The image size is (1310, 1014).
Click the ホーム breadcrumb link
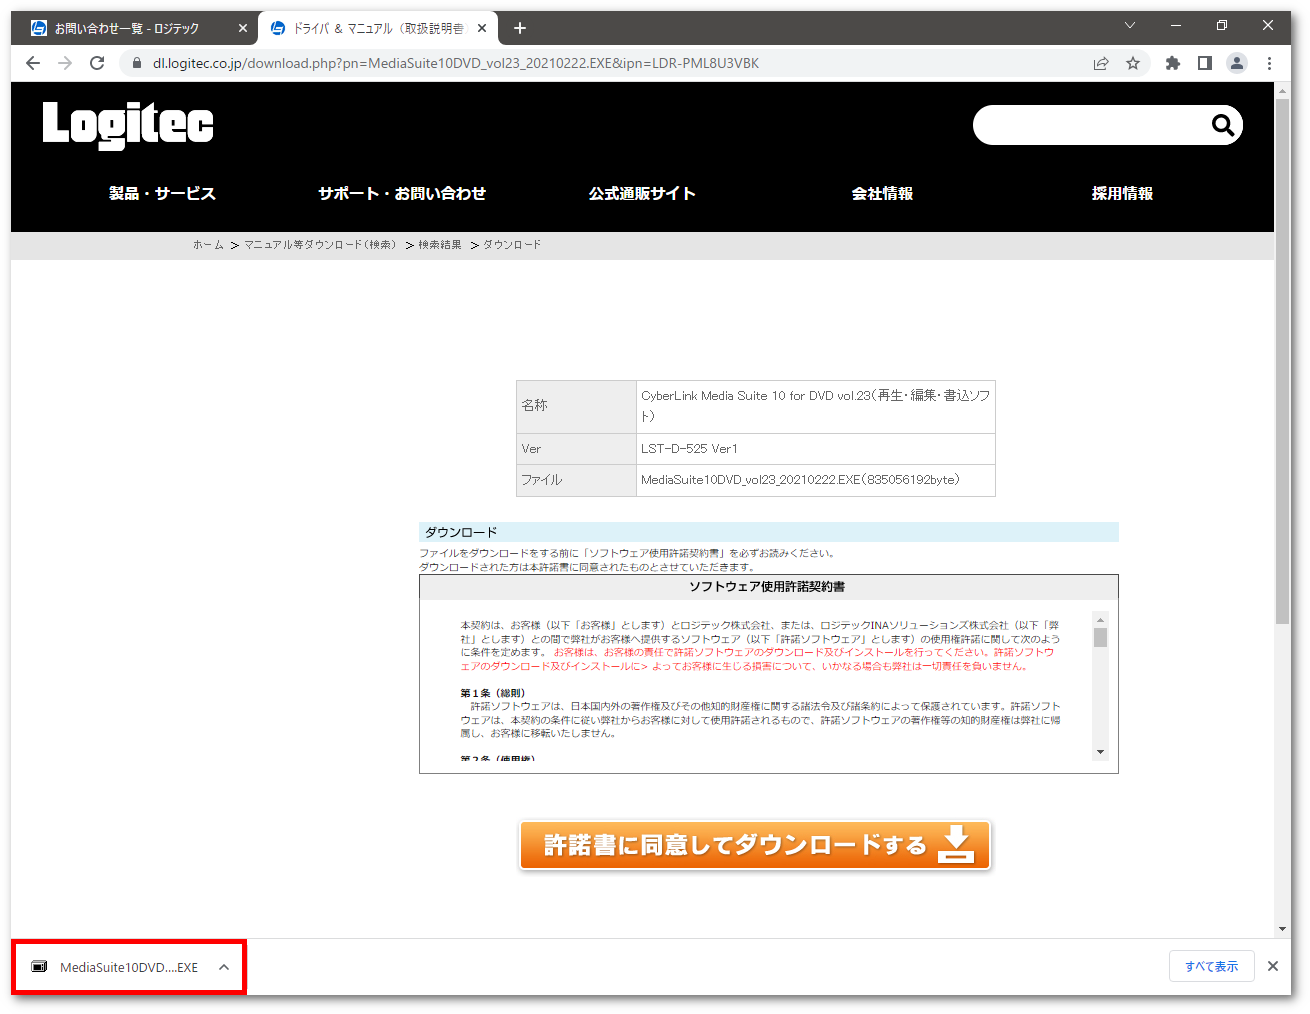click(x=208, y=245)
